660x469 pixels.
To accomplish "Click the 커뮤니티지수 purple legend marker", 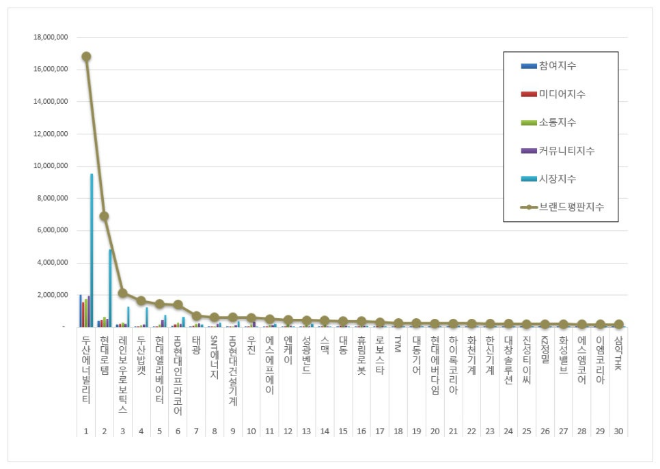I will 528,150.
